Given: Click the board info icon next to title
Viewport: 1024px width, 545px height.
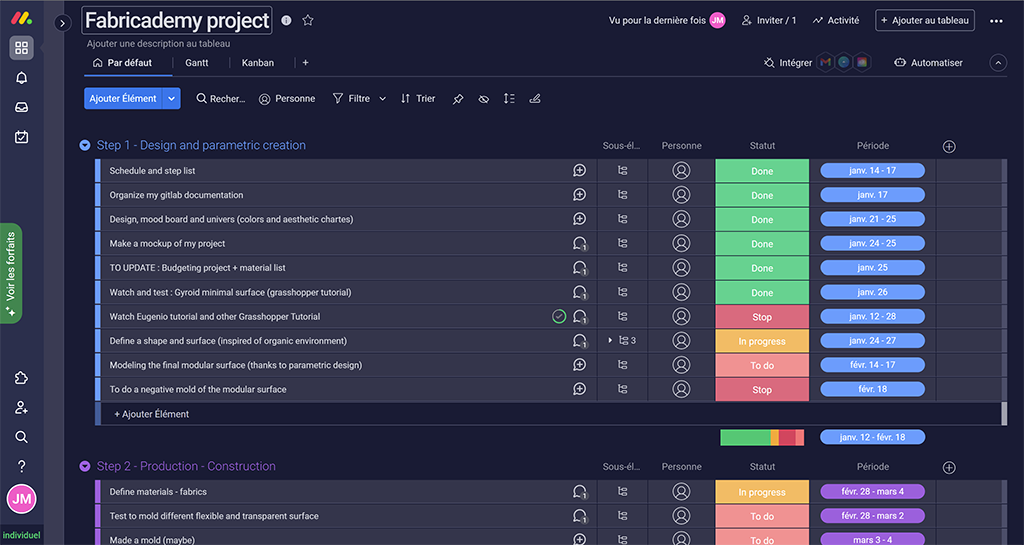Looking at the screenshot, I should [286, 20].
